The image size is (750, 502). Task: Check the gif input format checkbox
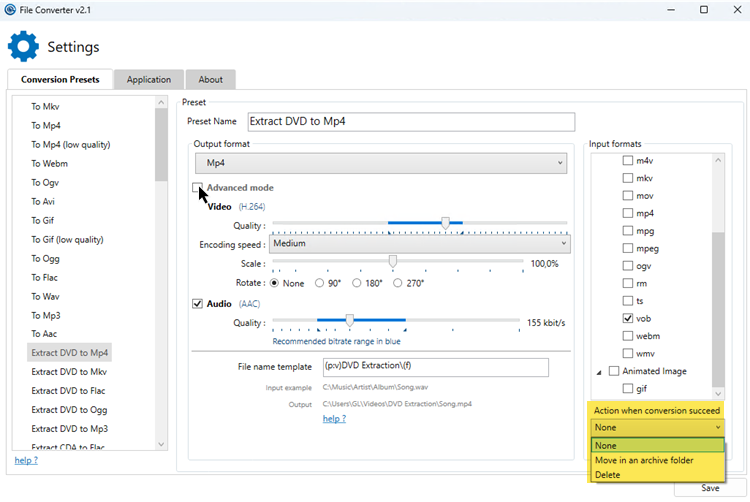coord(628,388)
